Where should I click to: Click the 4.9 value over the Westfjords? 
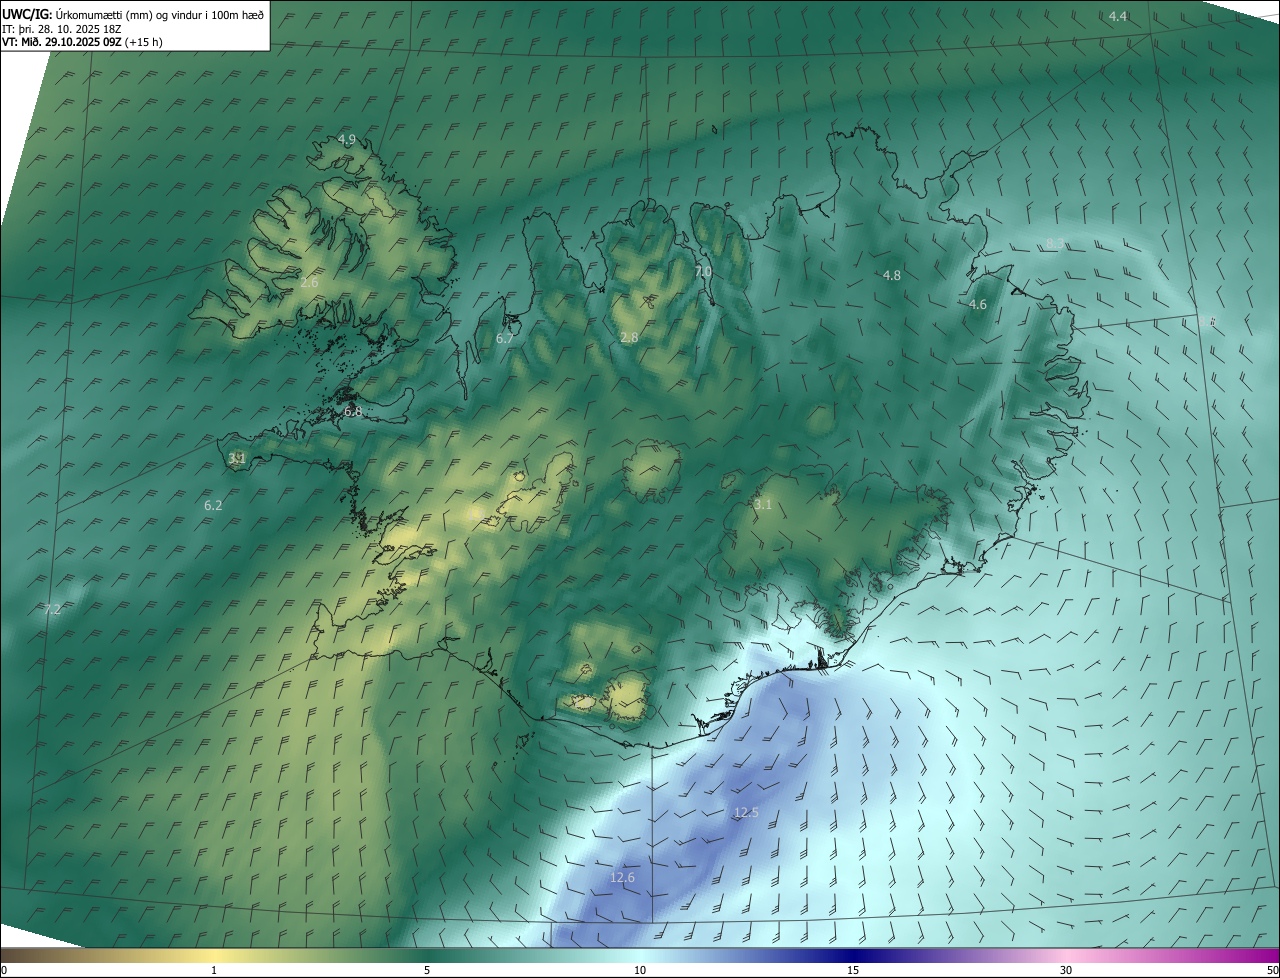[x=347, y=139]
